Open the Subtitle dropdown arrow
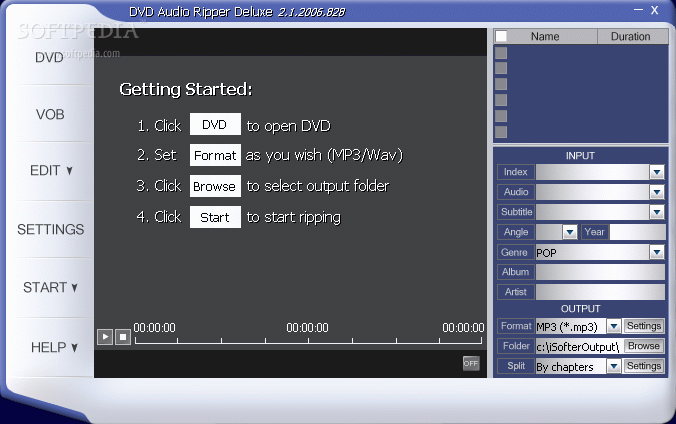This screenshot has height=424, width=676. point(657,212)
